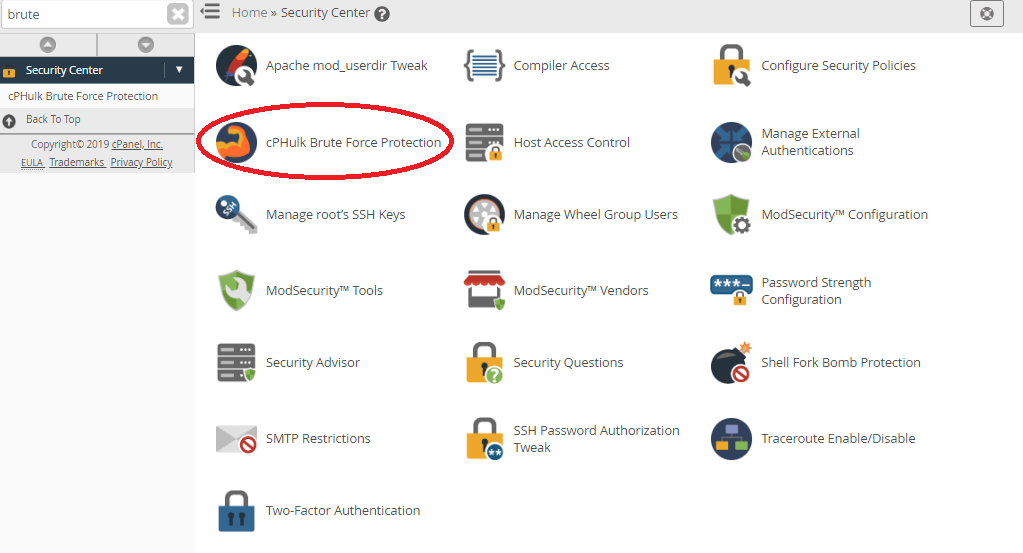
Task: Click the Compiler Access icon
Action: point(484,65)
